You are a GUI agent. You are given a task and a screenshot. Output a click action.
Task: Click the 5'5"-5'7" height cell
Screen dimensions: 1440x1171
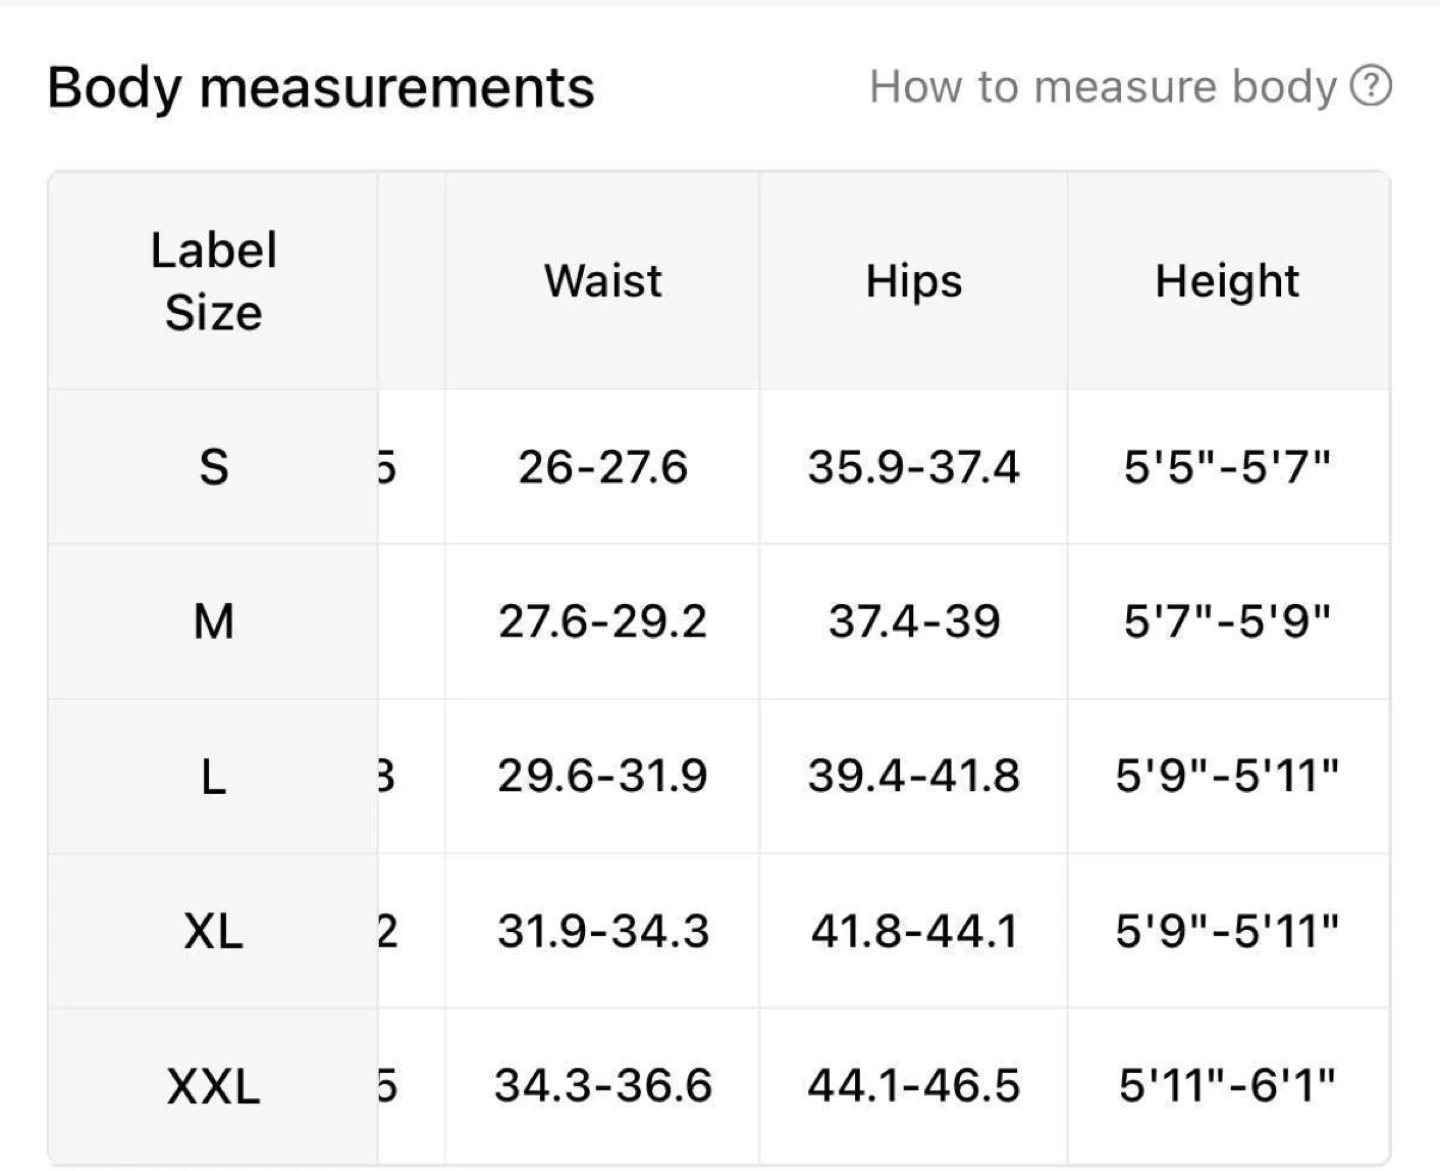click(1227, 467)
